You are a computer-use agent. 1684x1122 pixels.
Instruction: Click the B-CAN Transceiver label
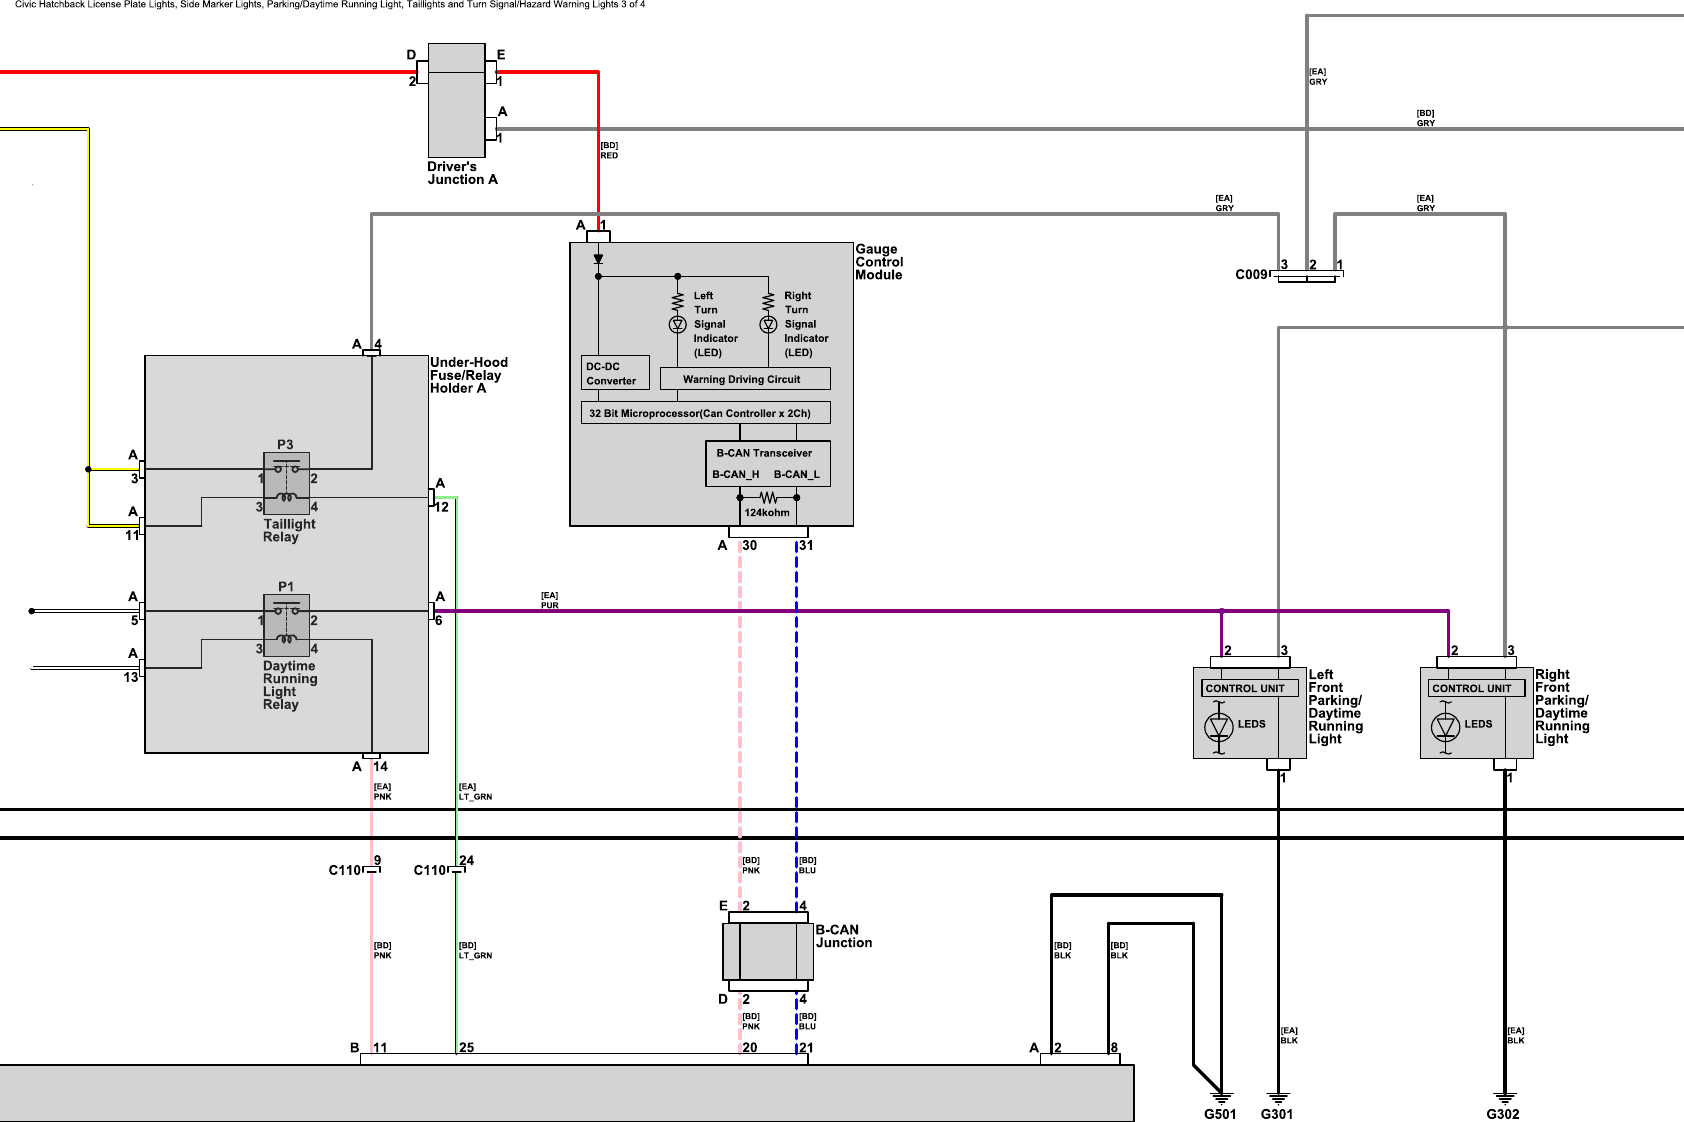pyautogui.click(x=765, y=452)
